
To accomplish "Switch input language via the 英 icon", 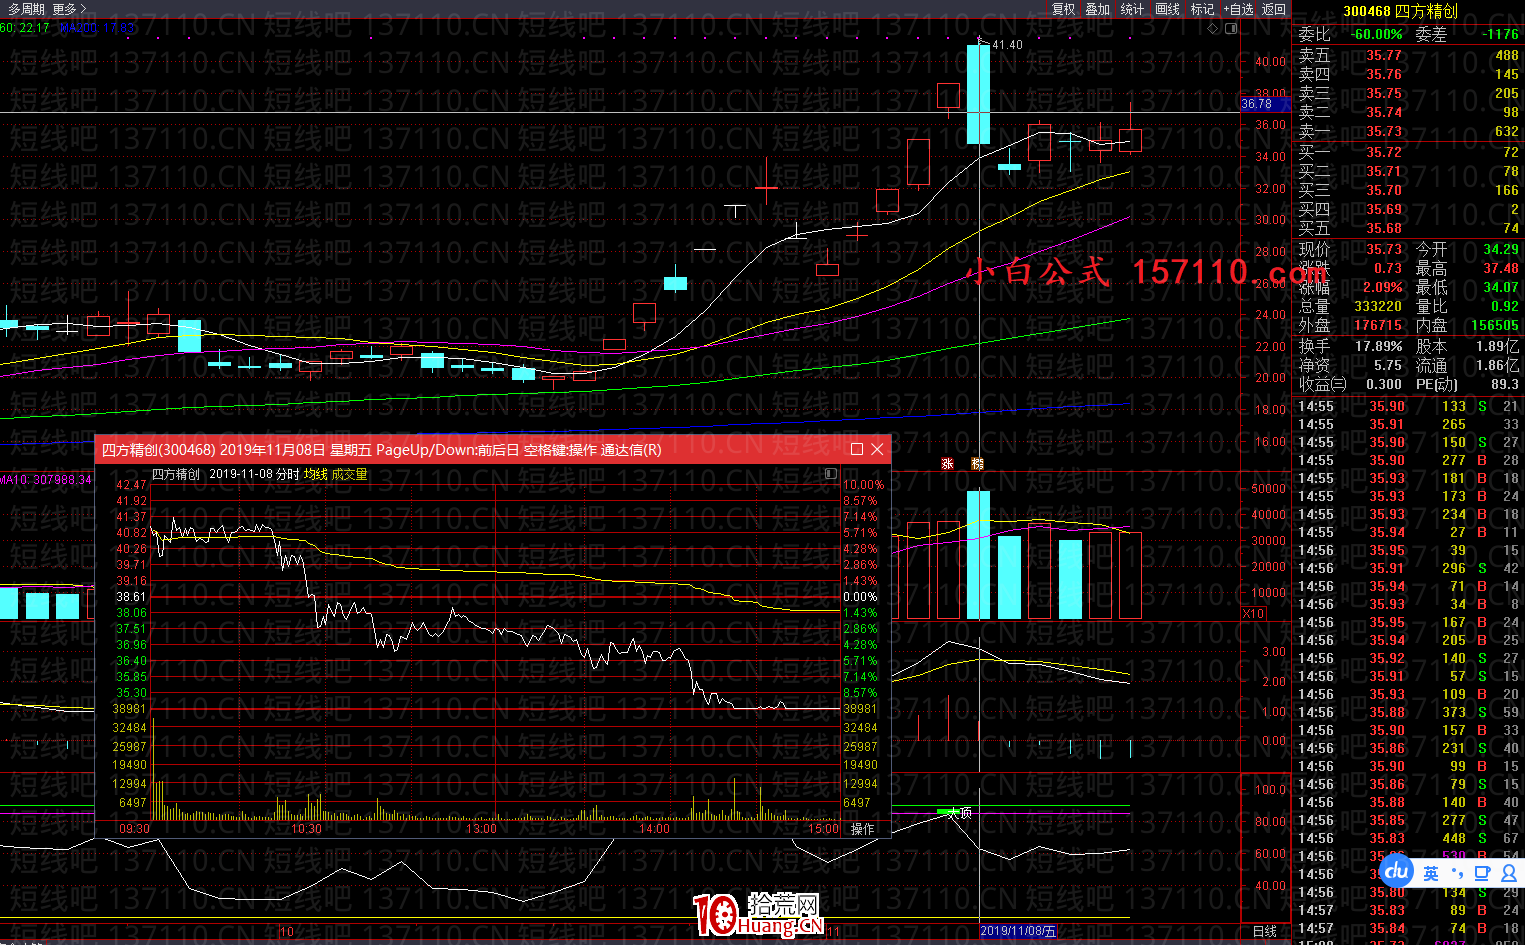I will tap(1431, 873).
